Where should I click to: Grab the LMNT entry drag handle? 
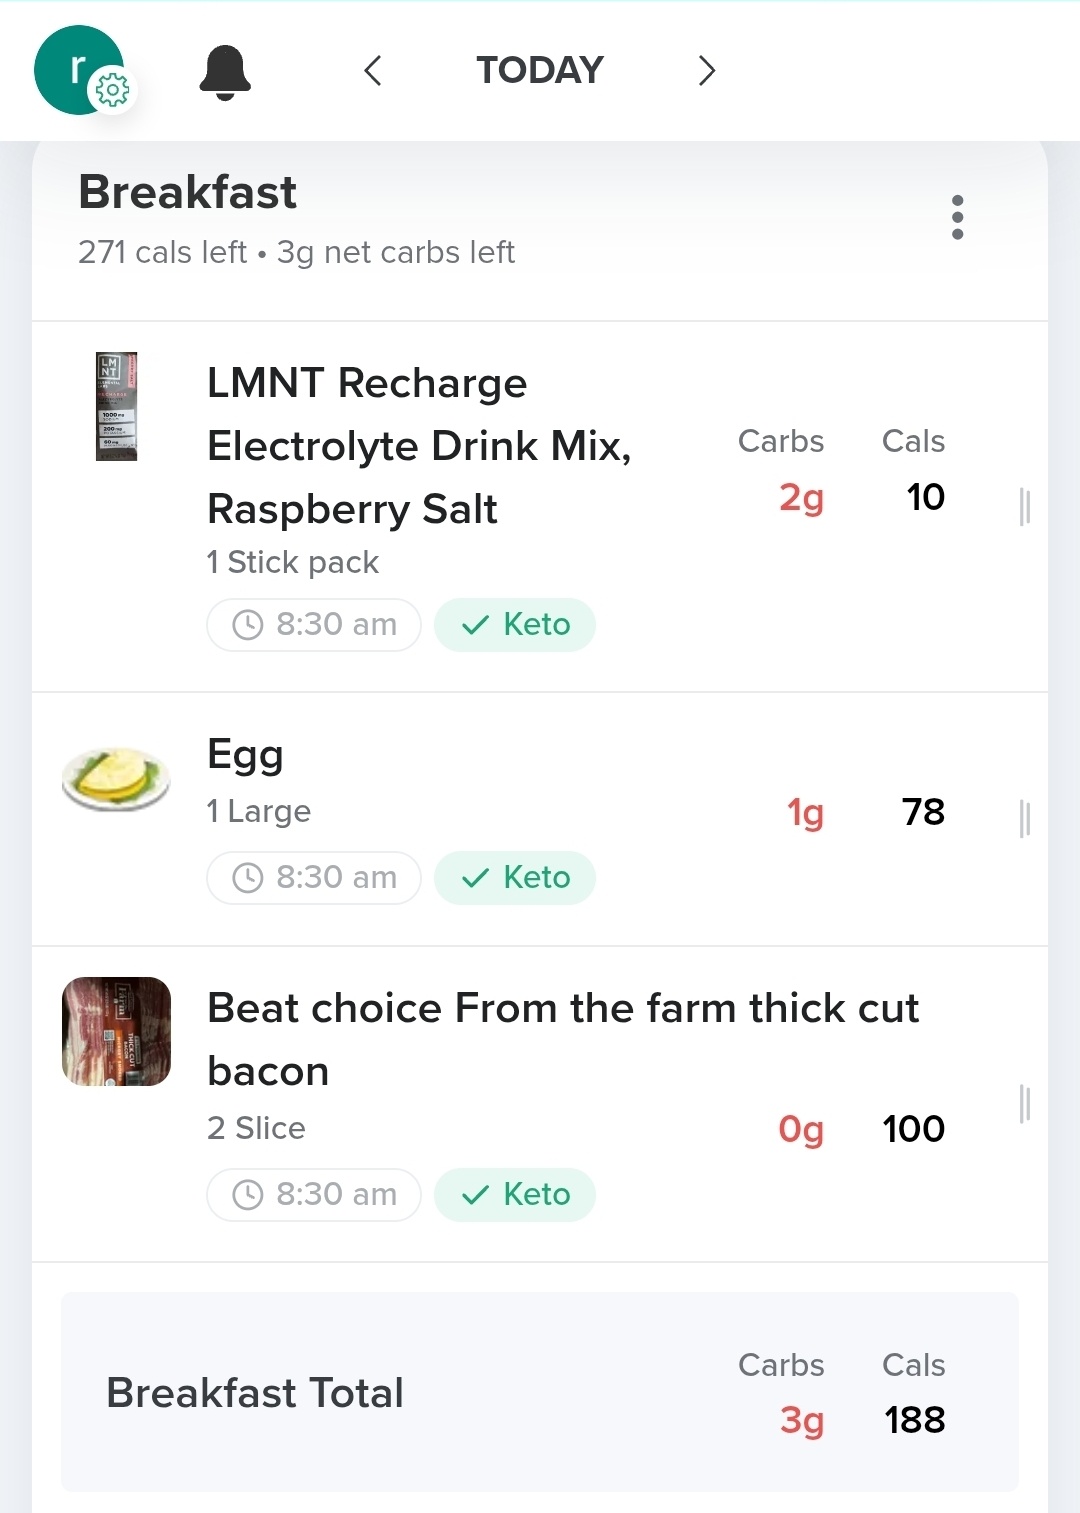(x=1024, y=507)
